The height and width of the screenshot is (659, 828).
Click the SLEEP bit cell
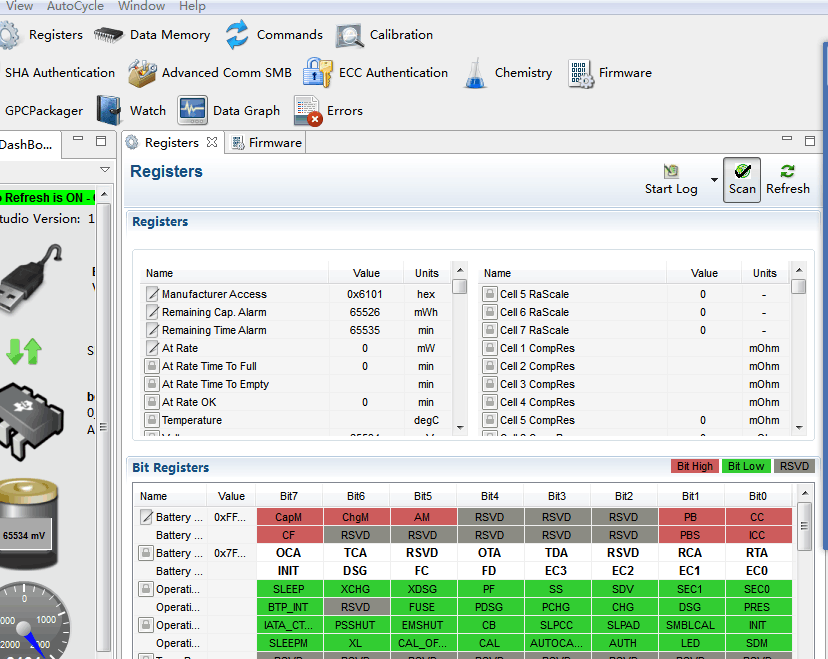pos(289,589)
